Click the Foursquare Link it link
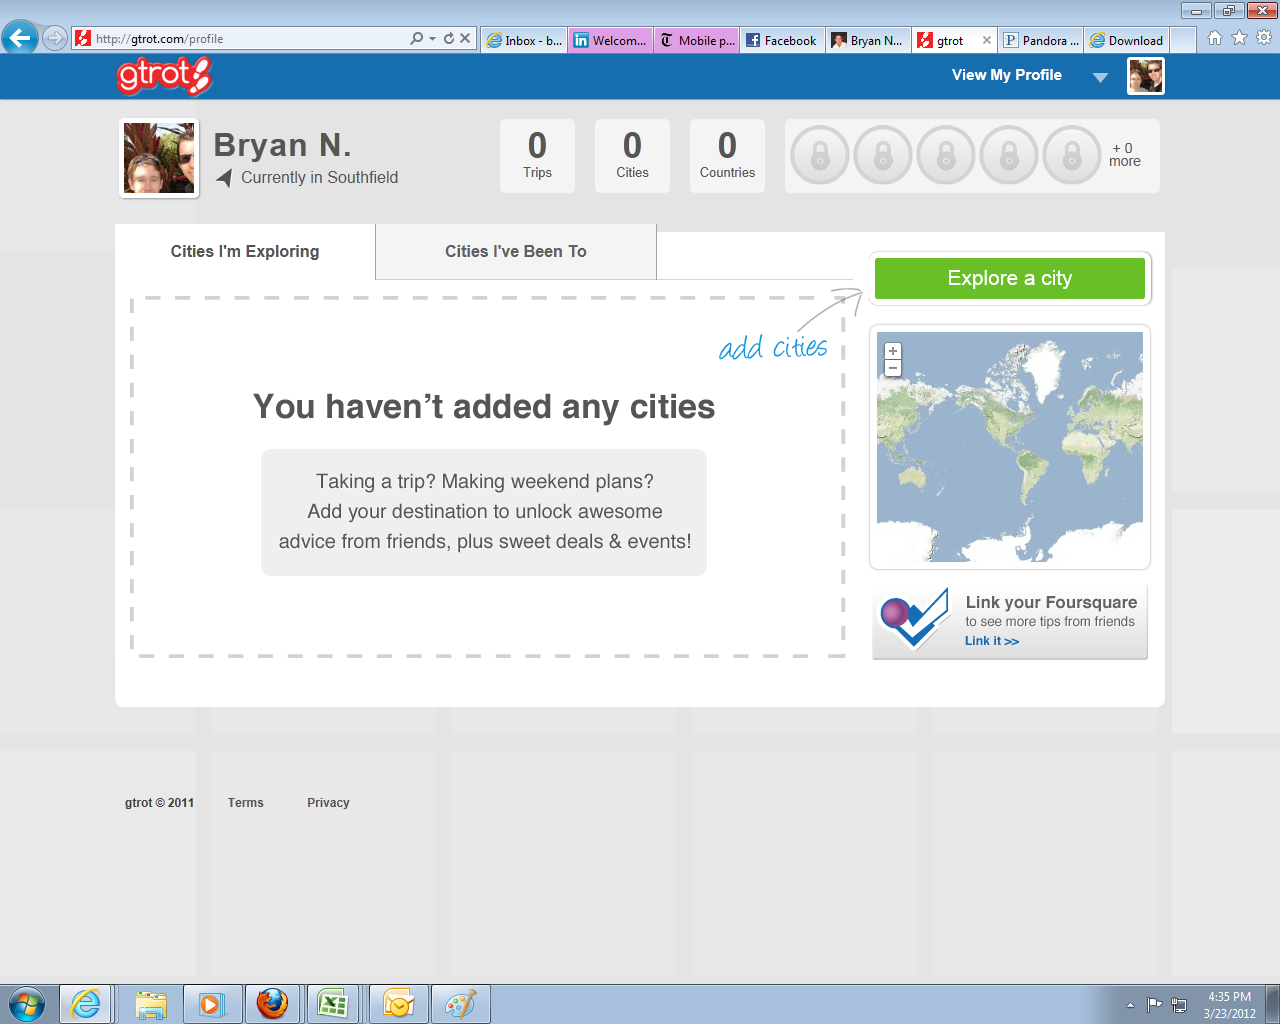The height and width of the screenshot is (1024, 1280). point(991,641)
